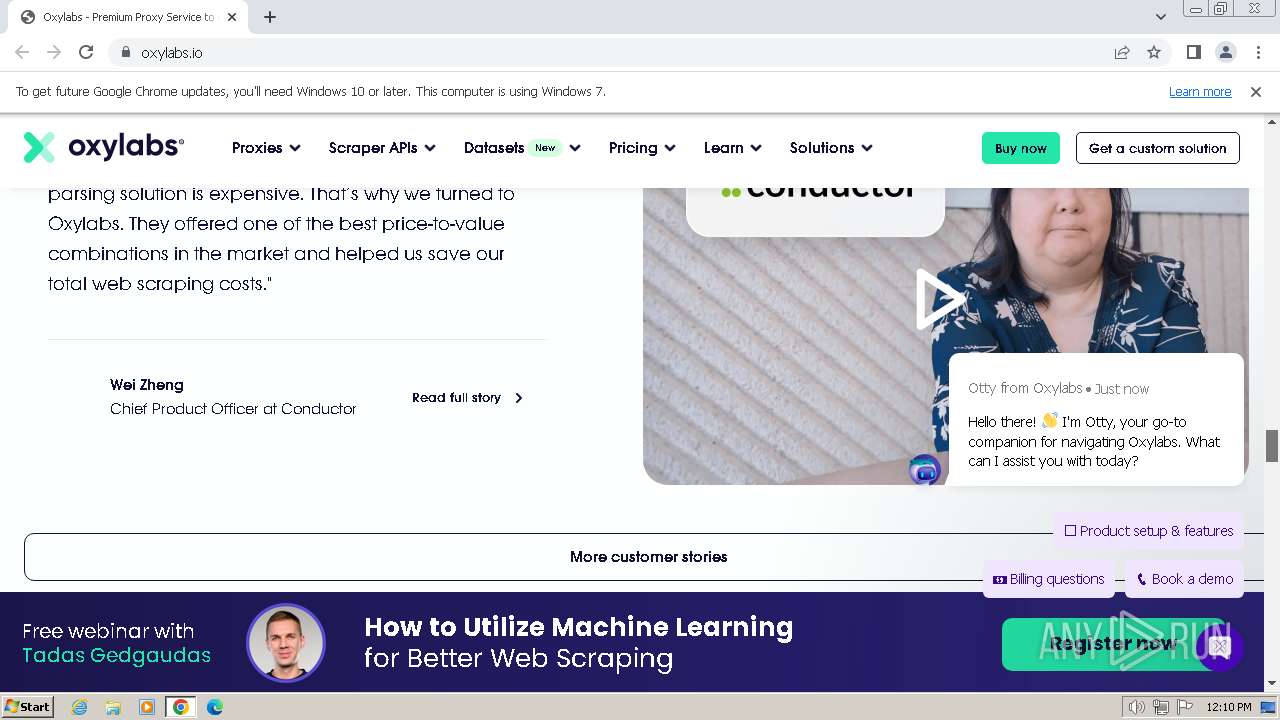Open the Chrome profile avatar menu
The height and width of the screenshot is (720, 1280).
1225,52
